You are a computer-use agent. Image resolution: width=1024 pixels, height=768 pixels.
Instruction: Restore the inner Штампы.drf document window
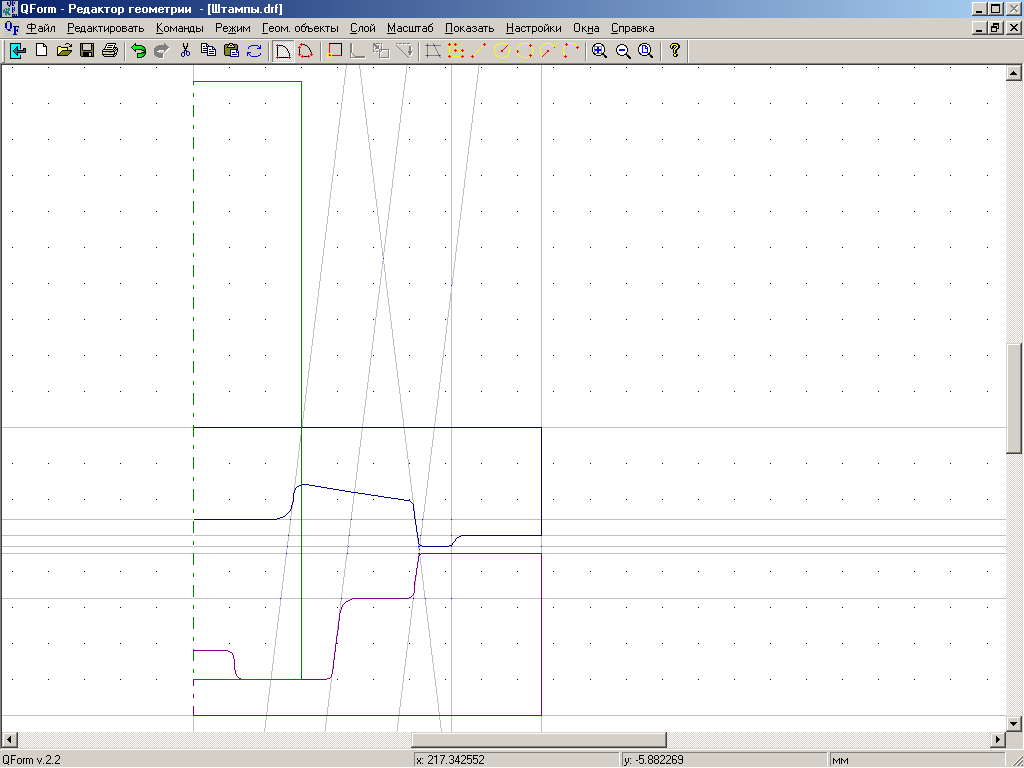[995, 28]
